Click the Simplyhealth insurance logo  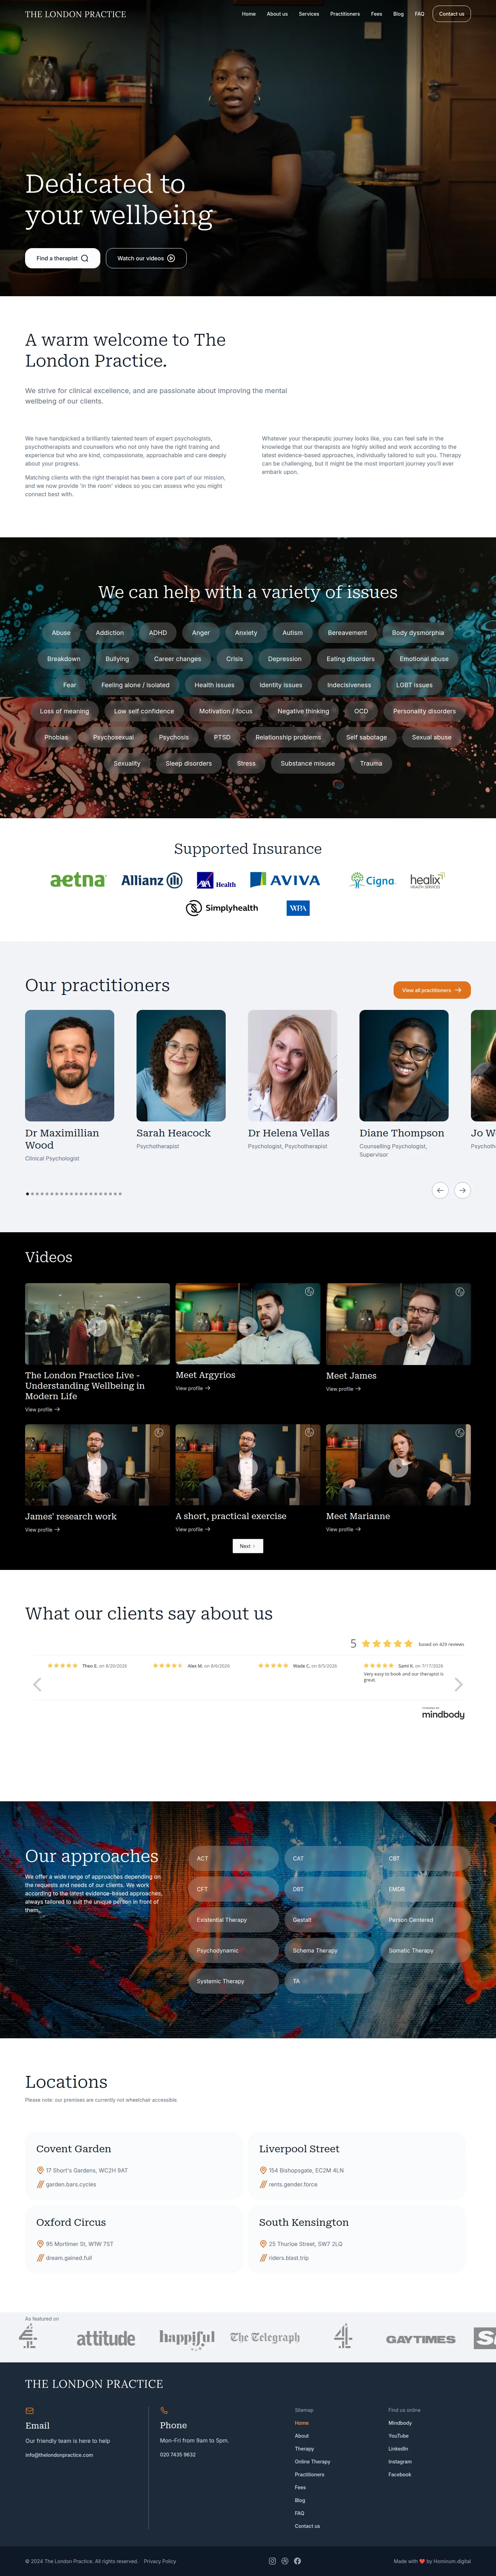pyautogui.click(x=222, y=908)
